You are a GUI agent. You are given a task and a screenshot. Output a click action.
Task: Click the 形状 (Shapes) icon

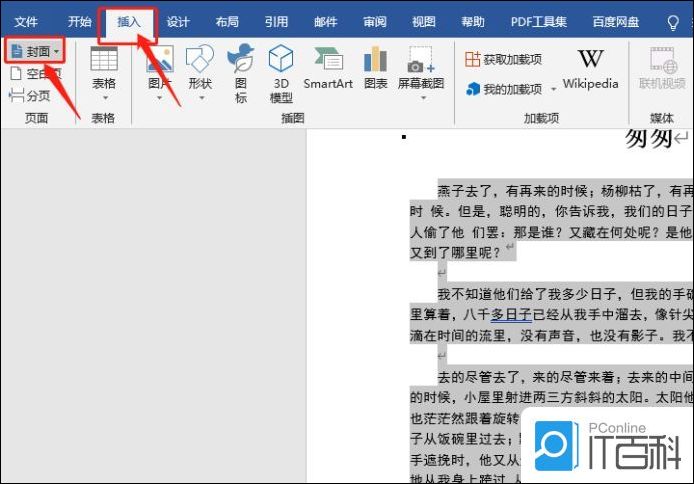pyautogui.click(x=200, y=58)
